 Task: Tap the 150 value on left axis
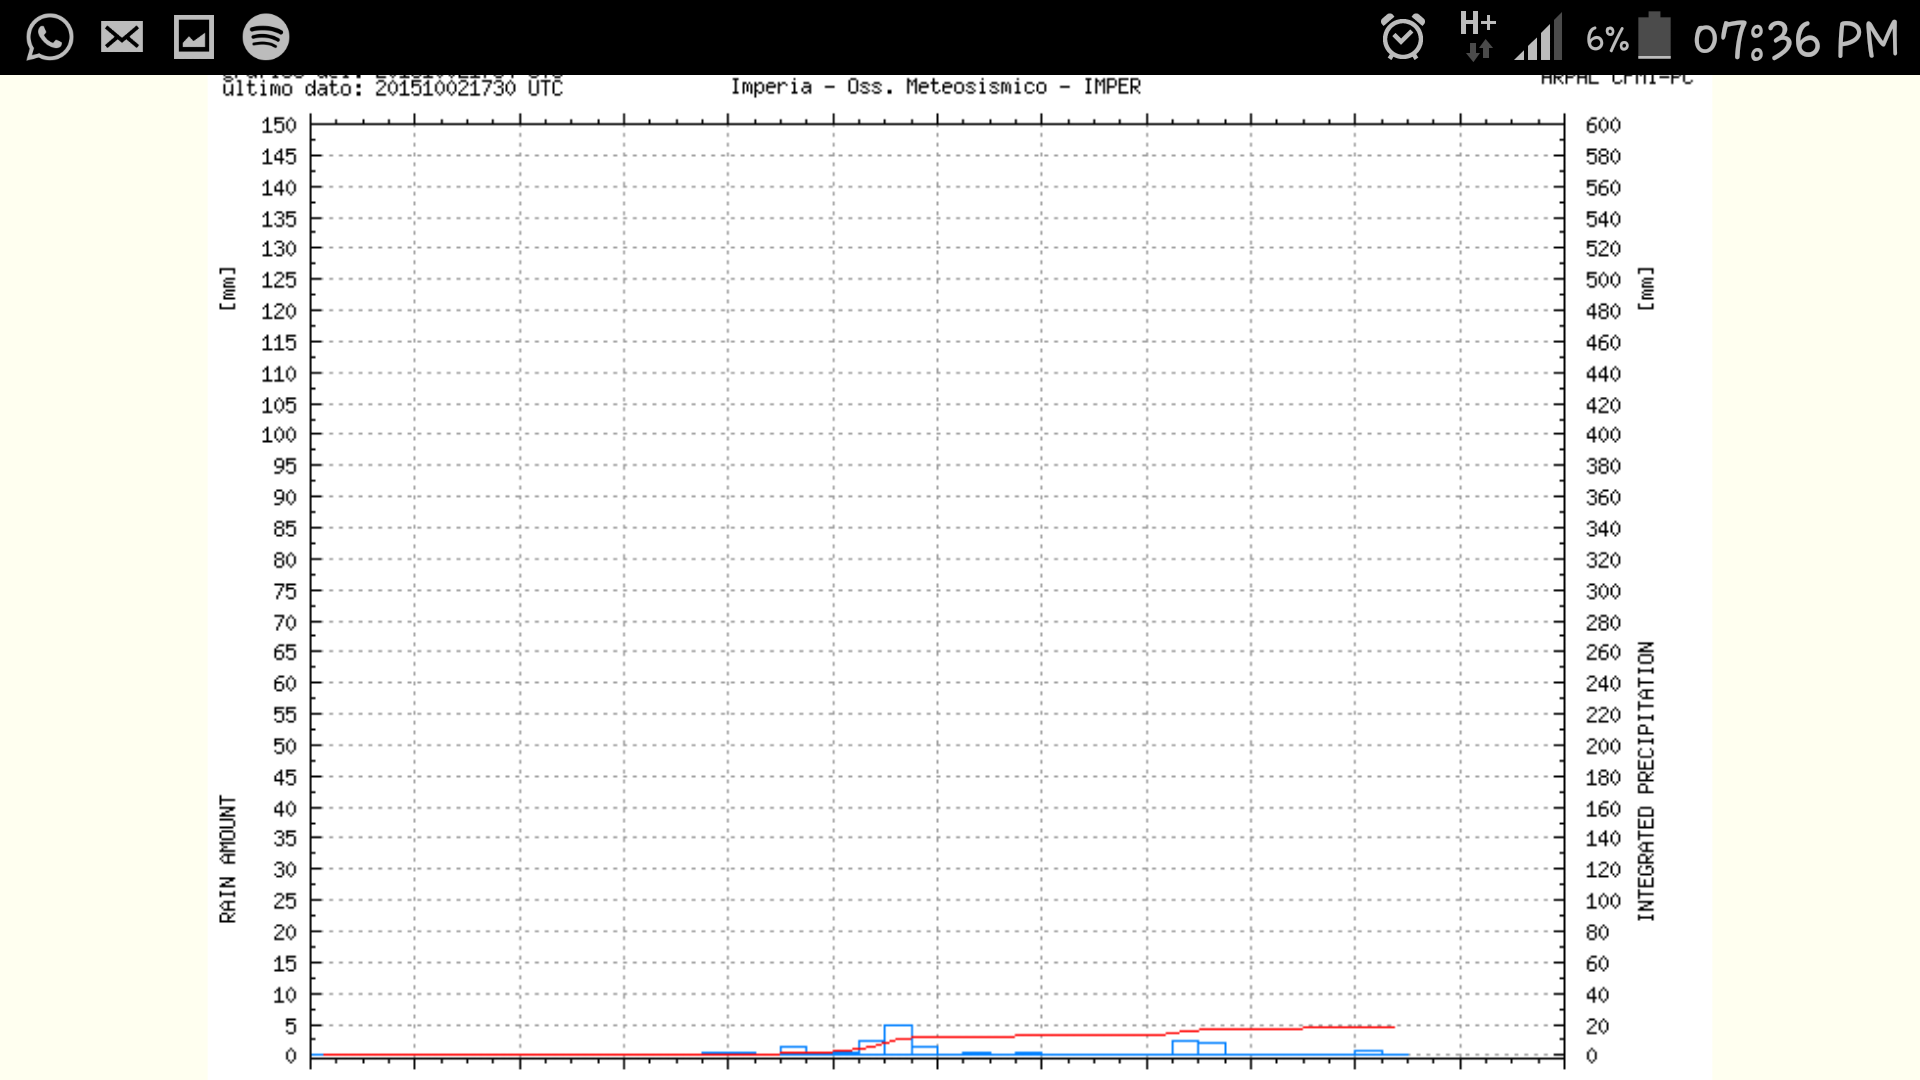point(279,125)
